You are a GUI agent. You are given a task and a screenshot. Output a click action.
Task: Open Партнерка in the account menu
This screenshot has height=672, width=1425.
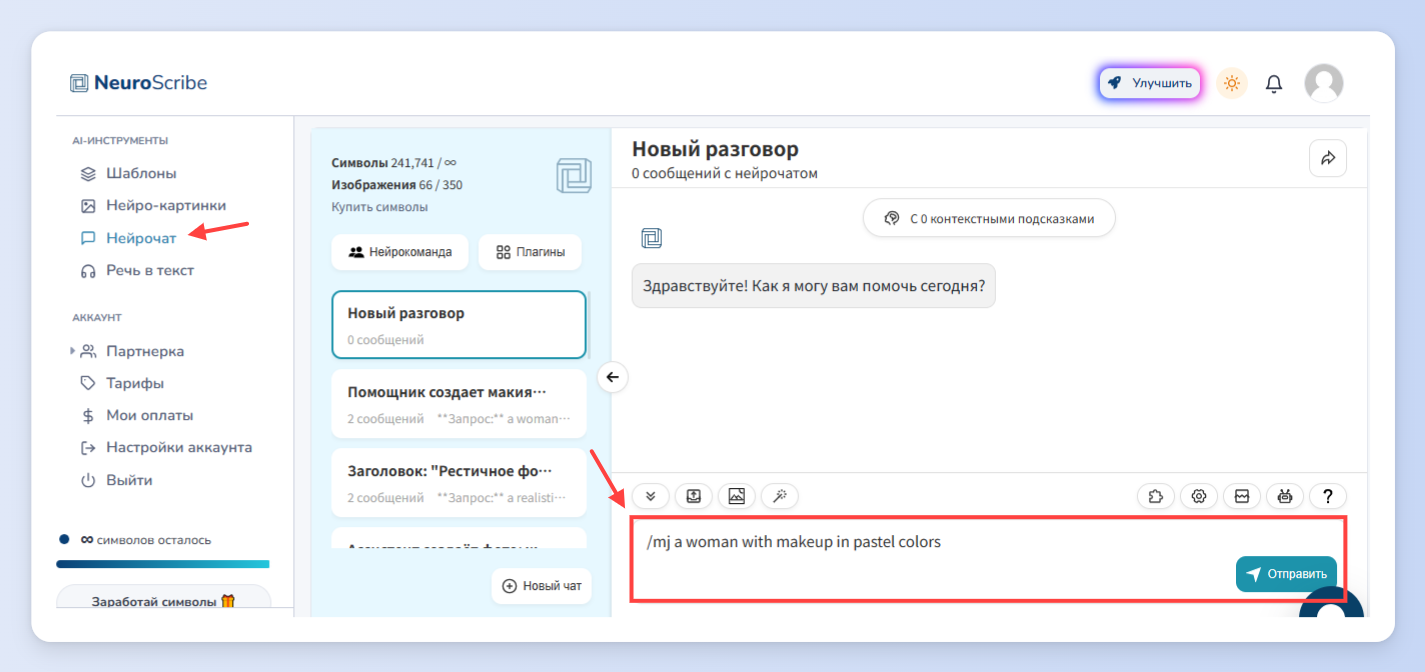tap(145, 351)
